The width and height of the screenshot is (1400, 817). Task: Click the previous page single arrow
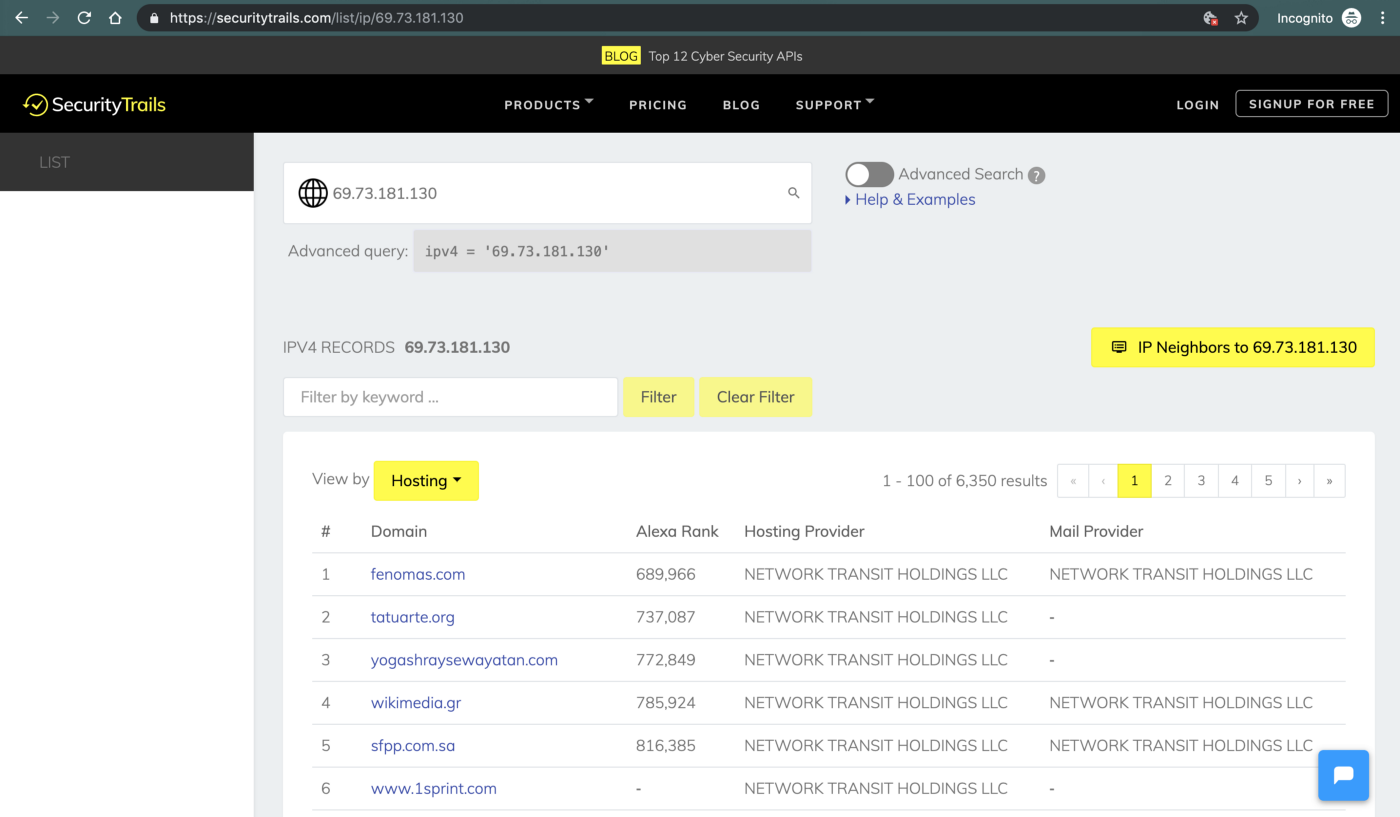(1103, 481)
